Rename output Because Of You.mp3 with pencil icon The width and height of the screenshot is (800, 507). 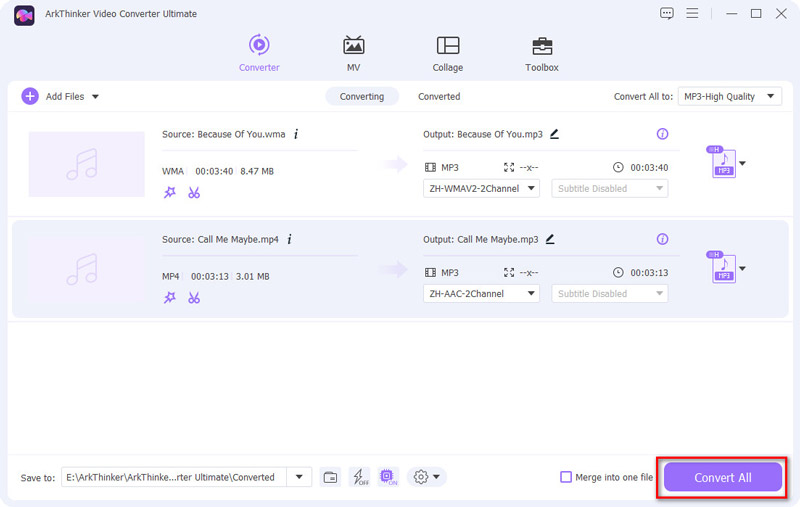pyautogui.click(x=554, y=134)
